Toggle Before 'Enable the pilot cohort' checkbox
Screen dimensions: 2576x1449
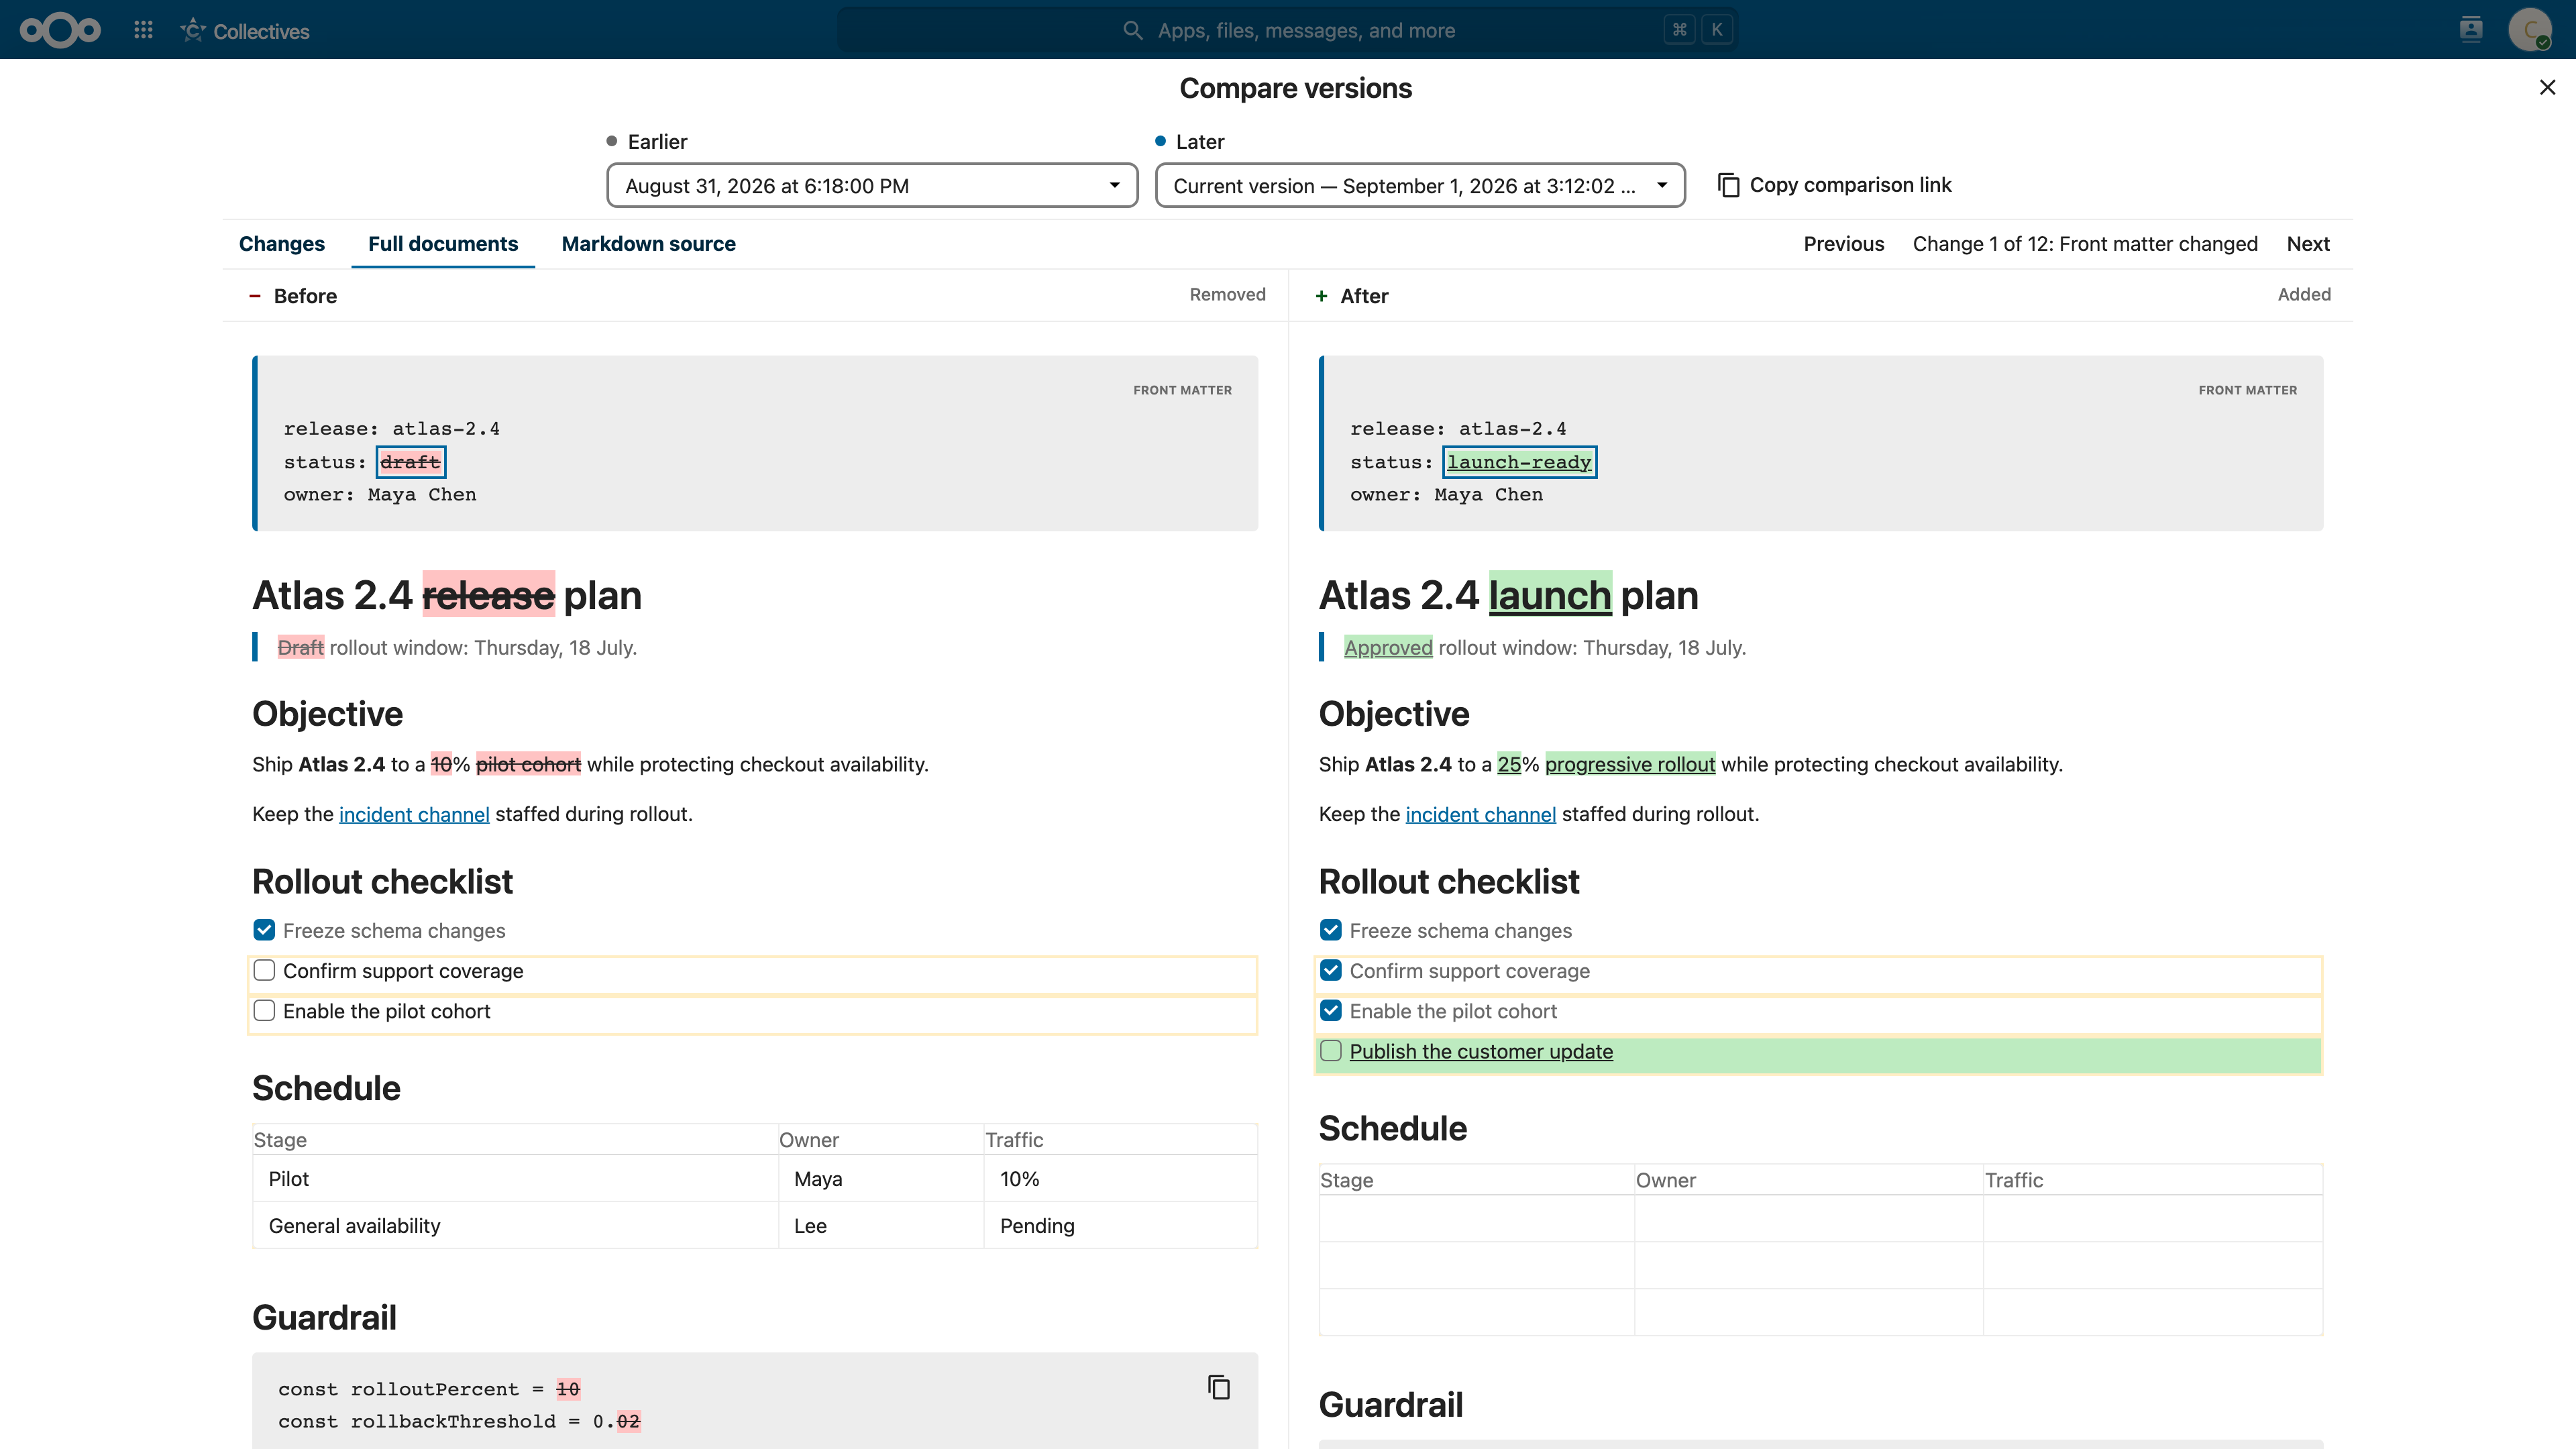tap(264, 1010)
